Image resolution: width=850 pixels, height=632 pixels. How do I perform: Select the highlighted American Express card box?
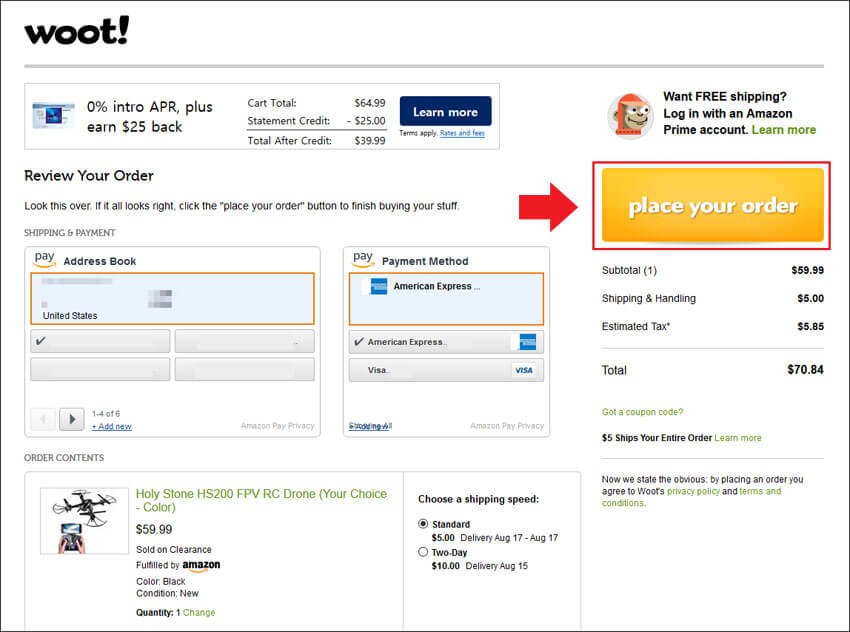[x=446, y=299]
